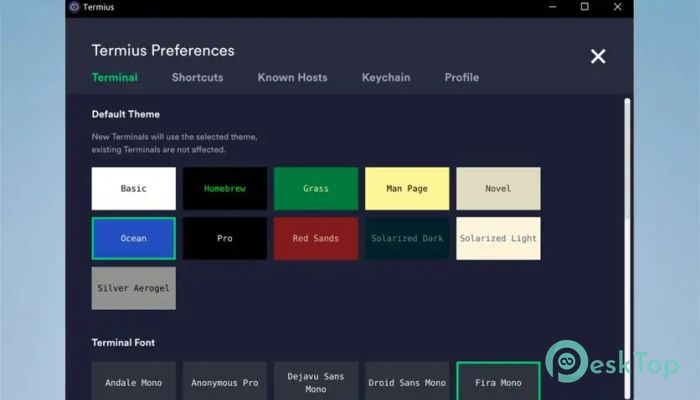This screenshot has height=400, width=700.
Task: Minimize the Termius window
Action: pyautogui.click(x=552, y=7)
